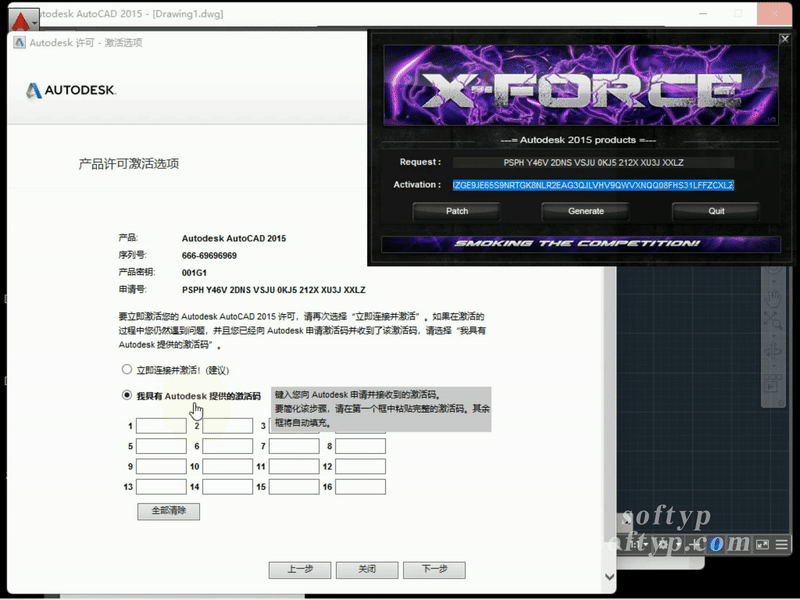Select the Pan hand tool in navigation bar
Screen dimensions: 800x600
tap(774, 297)
